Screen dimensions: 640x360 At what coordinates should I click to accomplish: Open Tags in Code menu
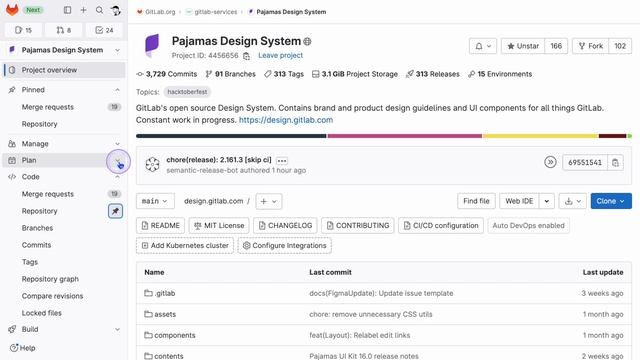coord(30,262)
